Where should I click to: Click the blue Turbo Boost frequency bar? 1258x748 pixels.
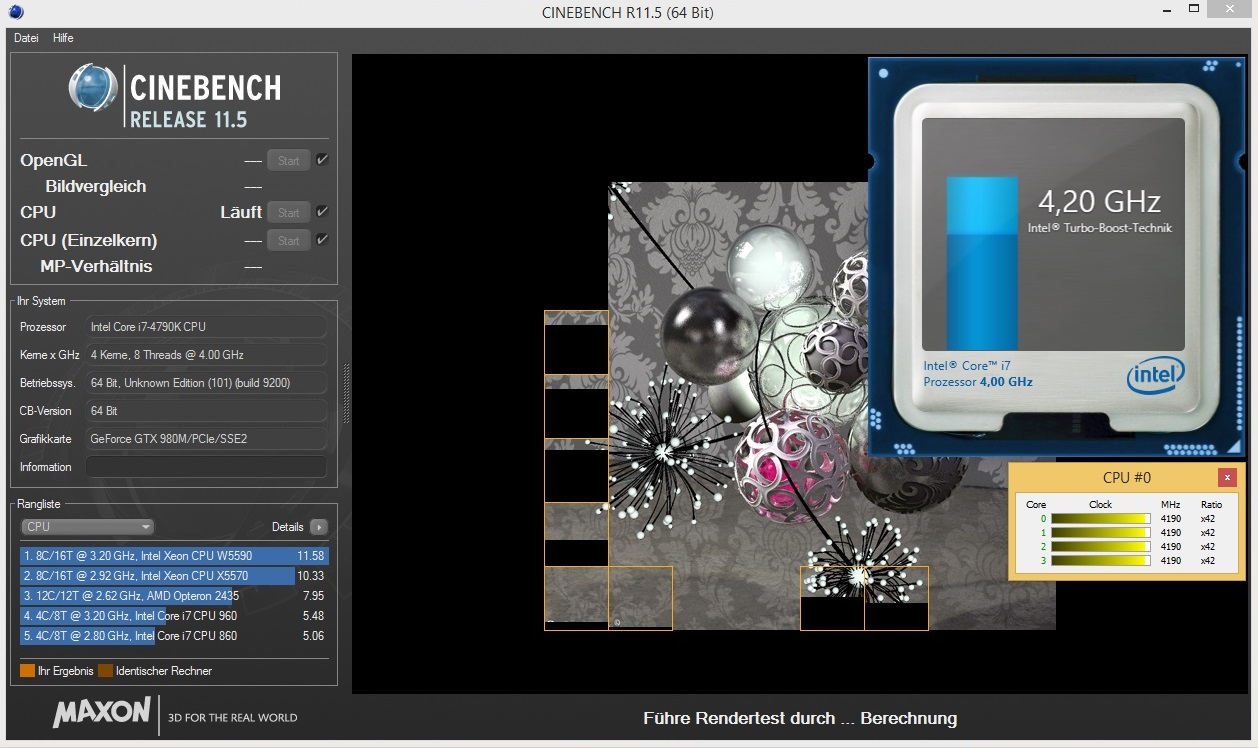pyautogui.click(x=982, y=263)
